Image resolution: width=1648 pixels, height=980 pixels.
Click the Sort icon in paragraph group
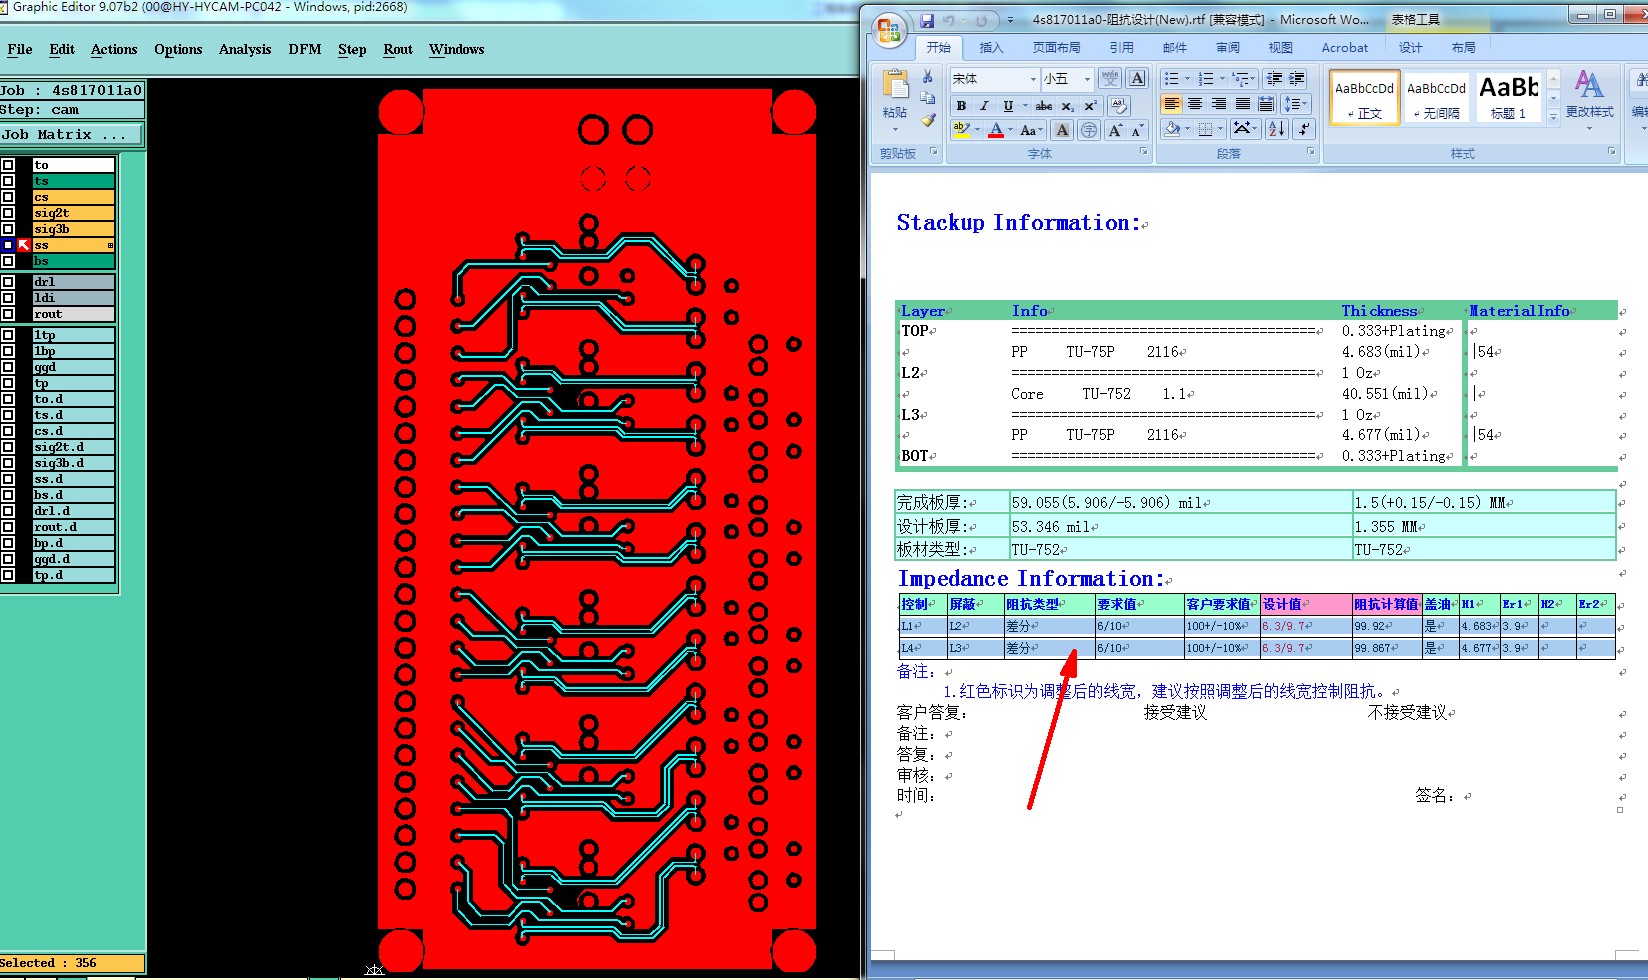[x=1277, y=129]
